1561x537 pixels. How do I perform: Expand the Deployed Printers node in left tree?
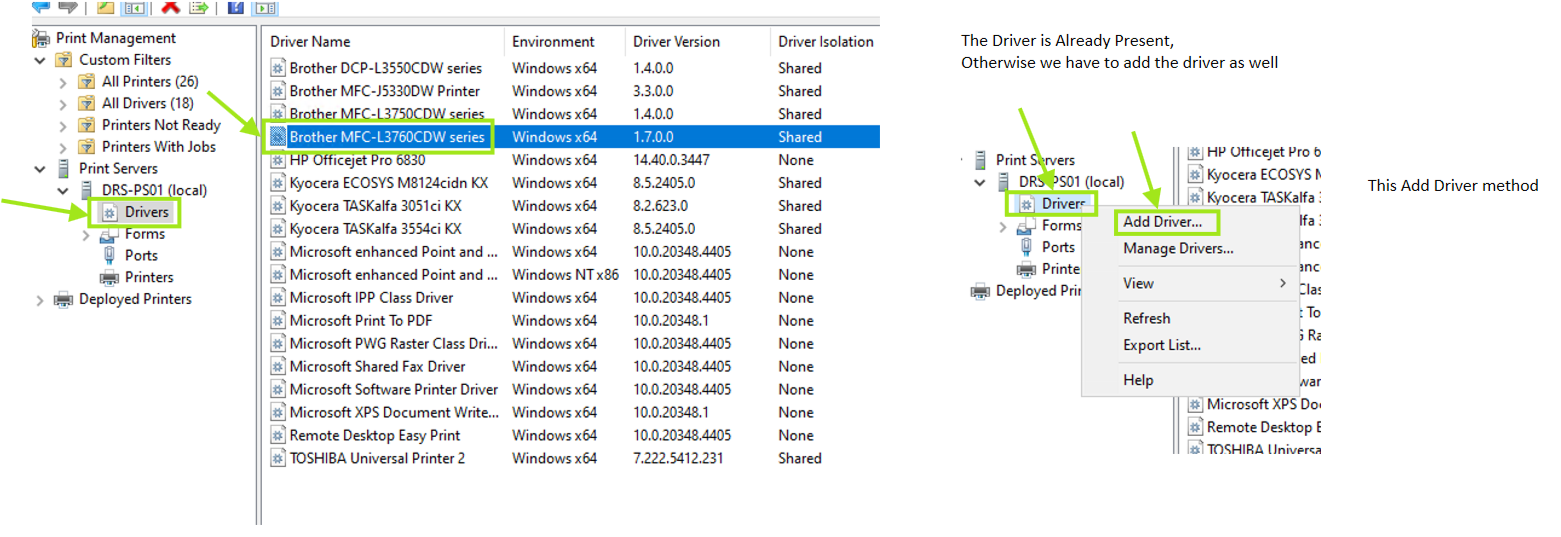click(40, 299)
